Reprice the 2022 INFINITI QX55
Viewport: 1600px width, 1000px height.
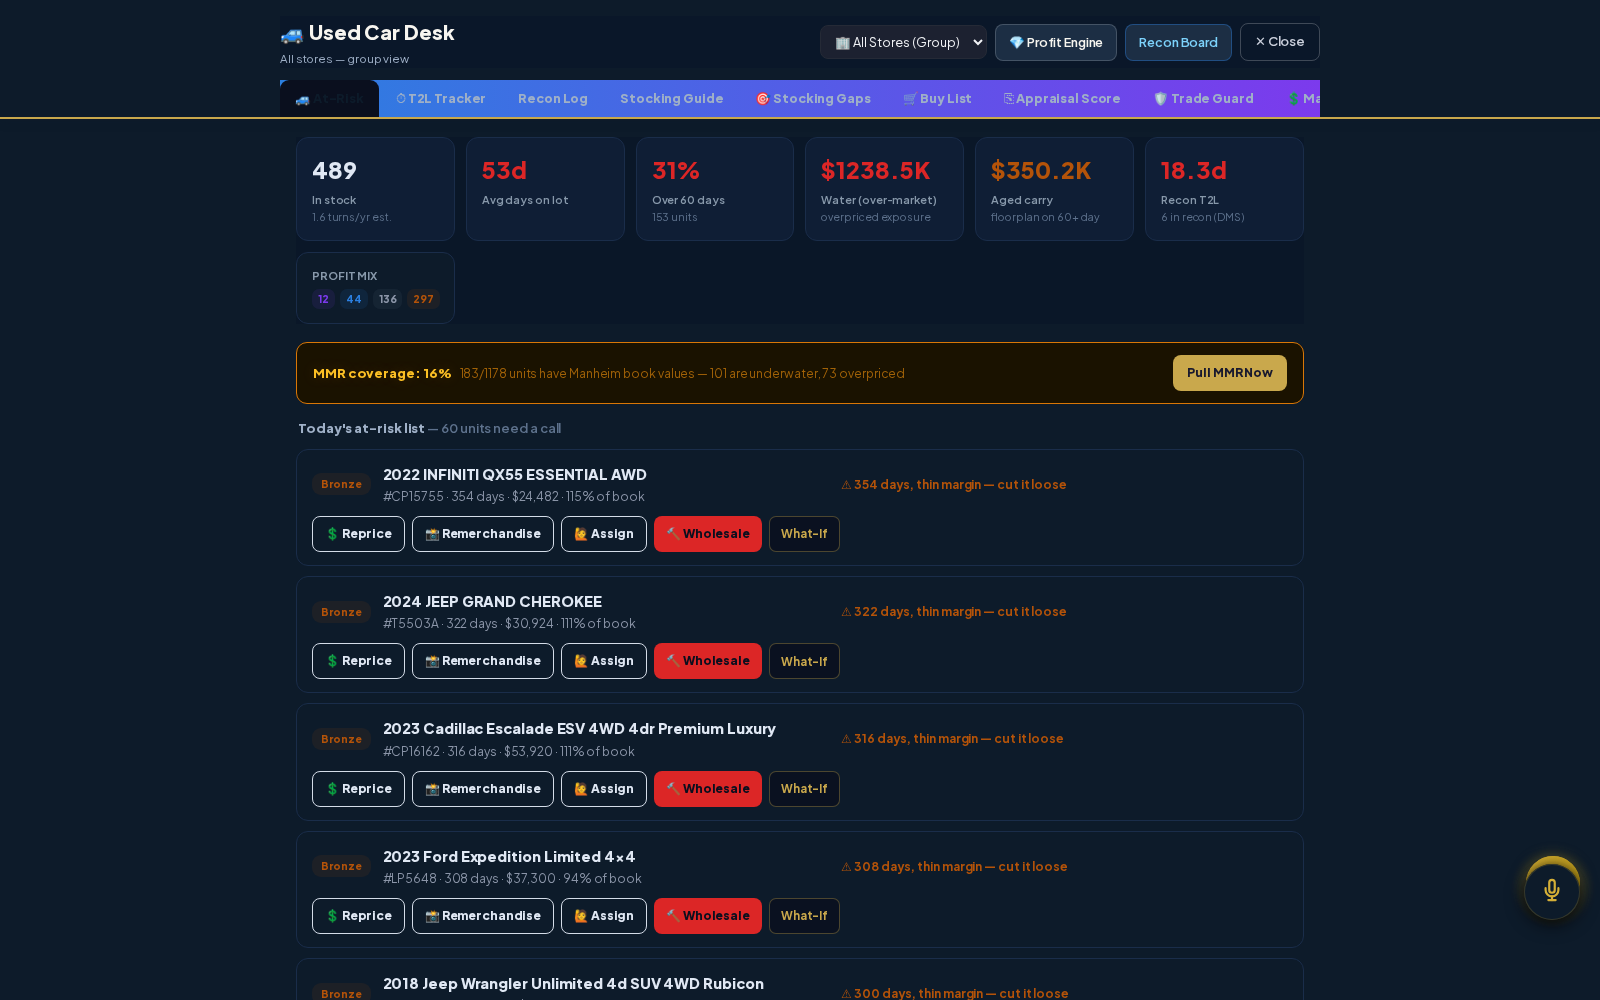(x=358, y=534)
